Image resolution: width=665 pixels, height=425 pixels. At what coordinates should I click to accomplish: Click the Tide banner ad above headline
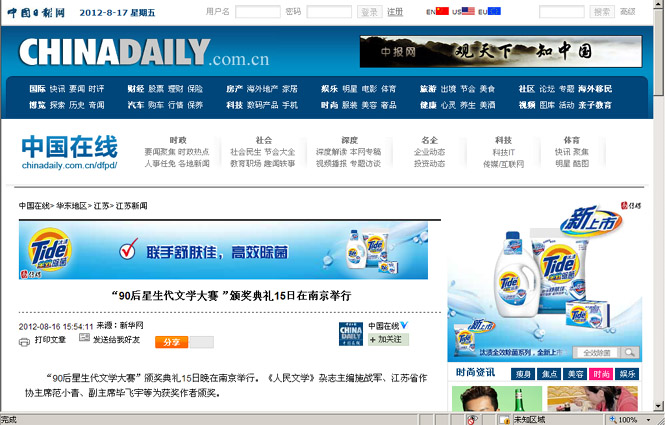tap(223, 250)
